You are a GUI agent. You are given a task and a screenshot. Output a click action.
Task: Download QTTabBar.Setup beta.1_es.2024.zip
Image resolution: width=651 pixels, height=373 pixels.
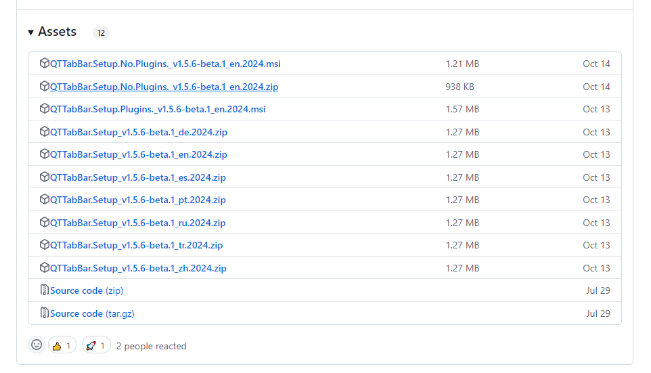[138, 177]
